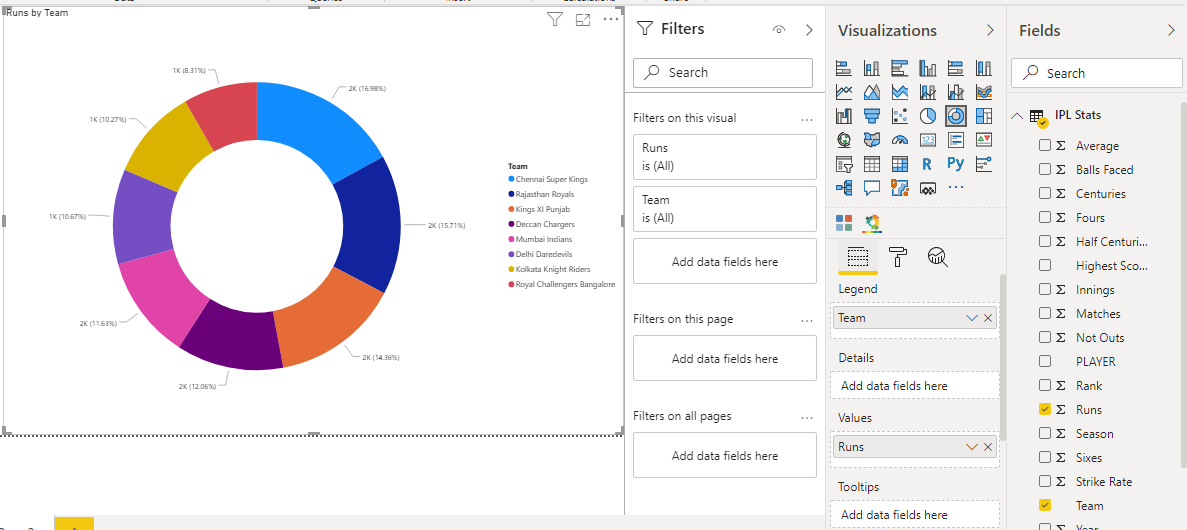This screenshot has height=530, width=1187.
Task: Switch to the Format paint roller tab
Action: [x=898, y=257]
